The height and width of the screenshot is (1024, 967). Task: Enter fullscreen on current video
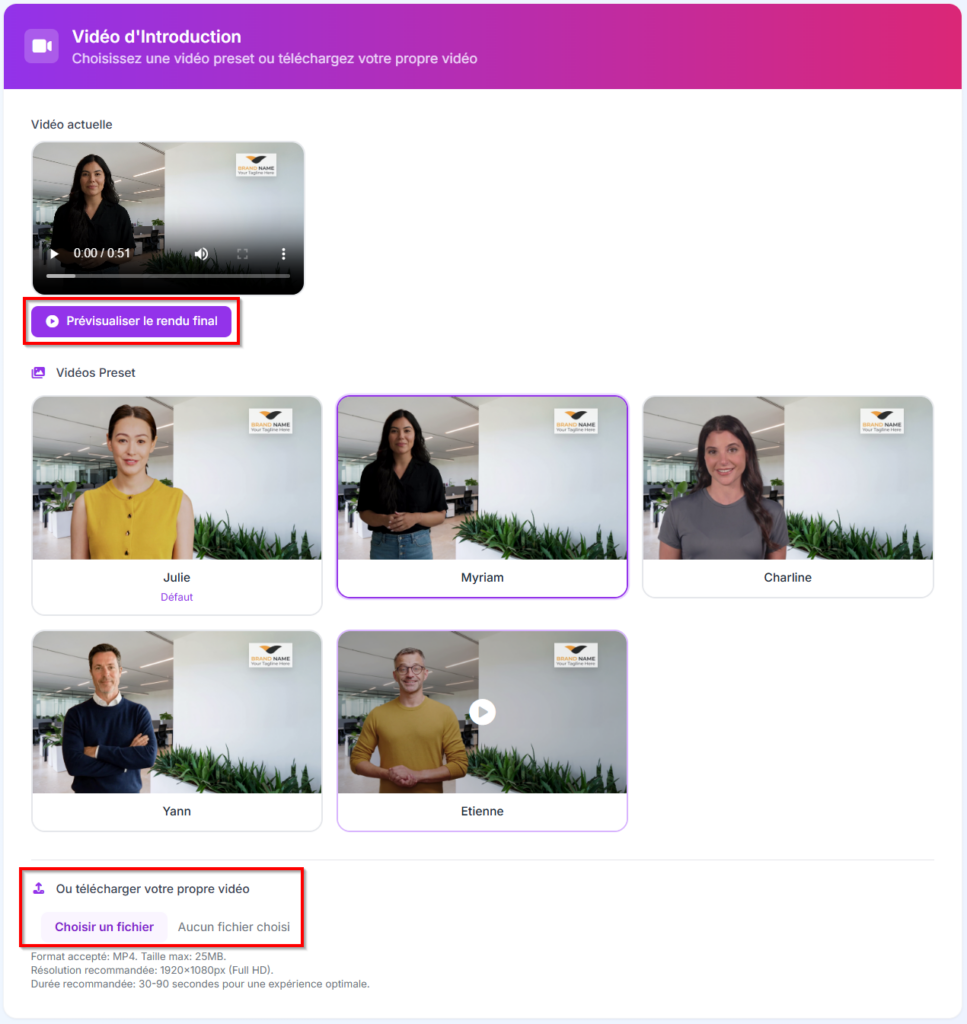tap(242, 254)
